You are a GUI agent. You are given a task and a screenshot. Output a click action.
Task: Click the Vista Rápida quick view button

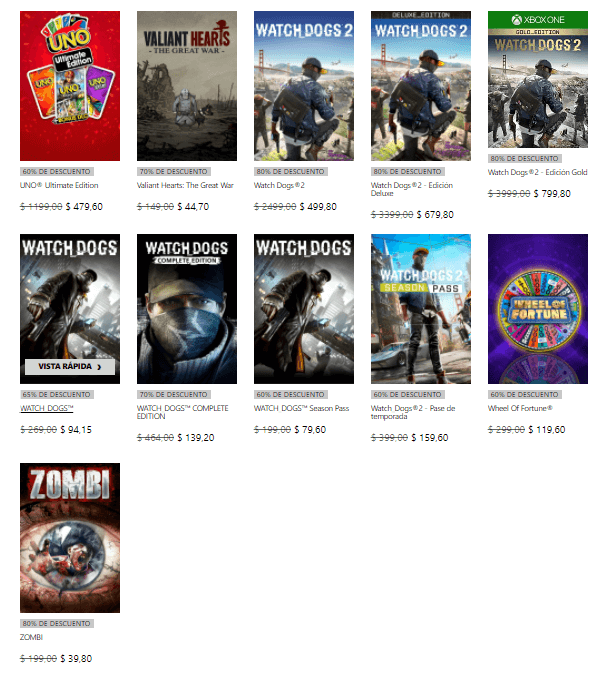[70, 367]
